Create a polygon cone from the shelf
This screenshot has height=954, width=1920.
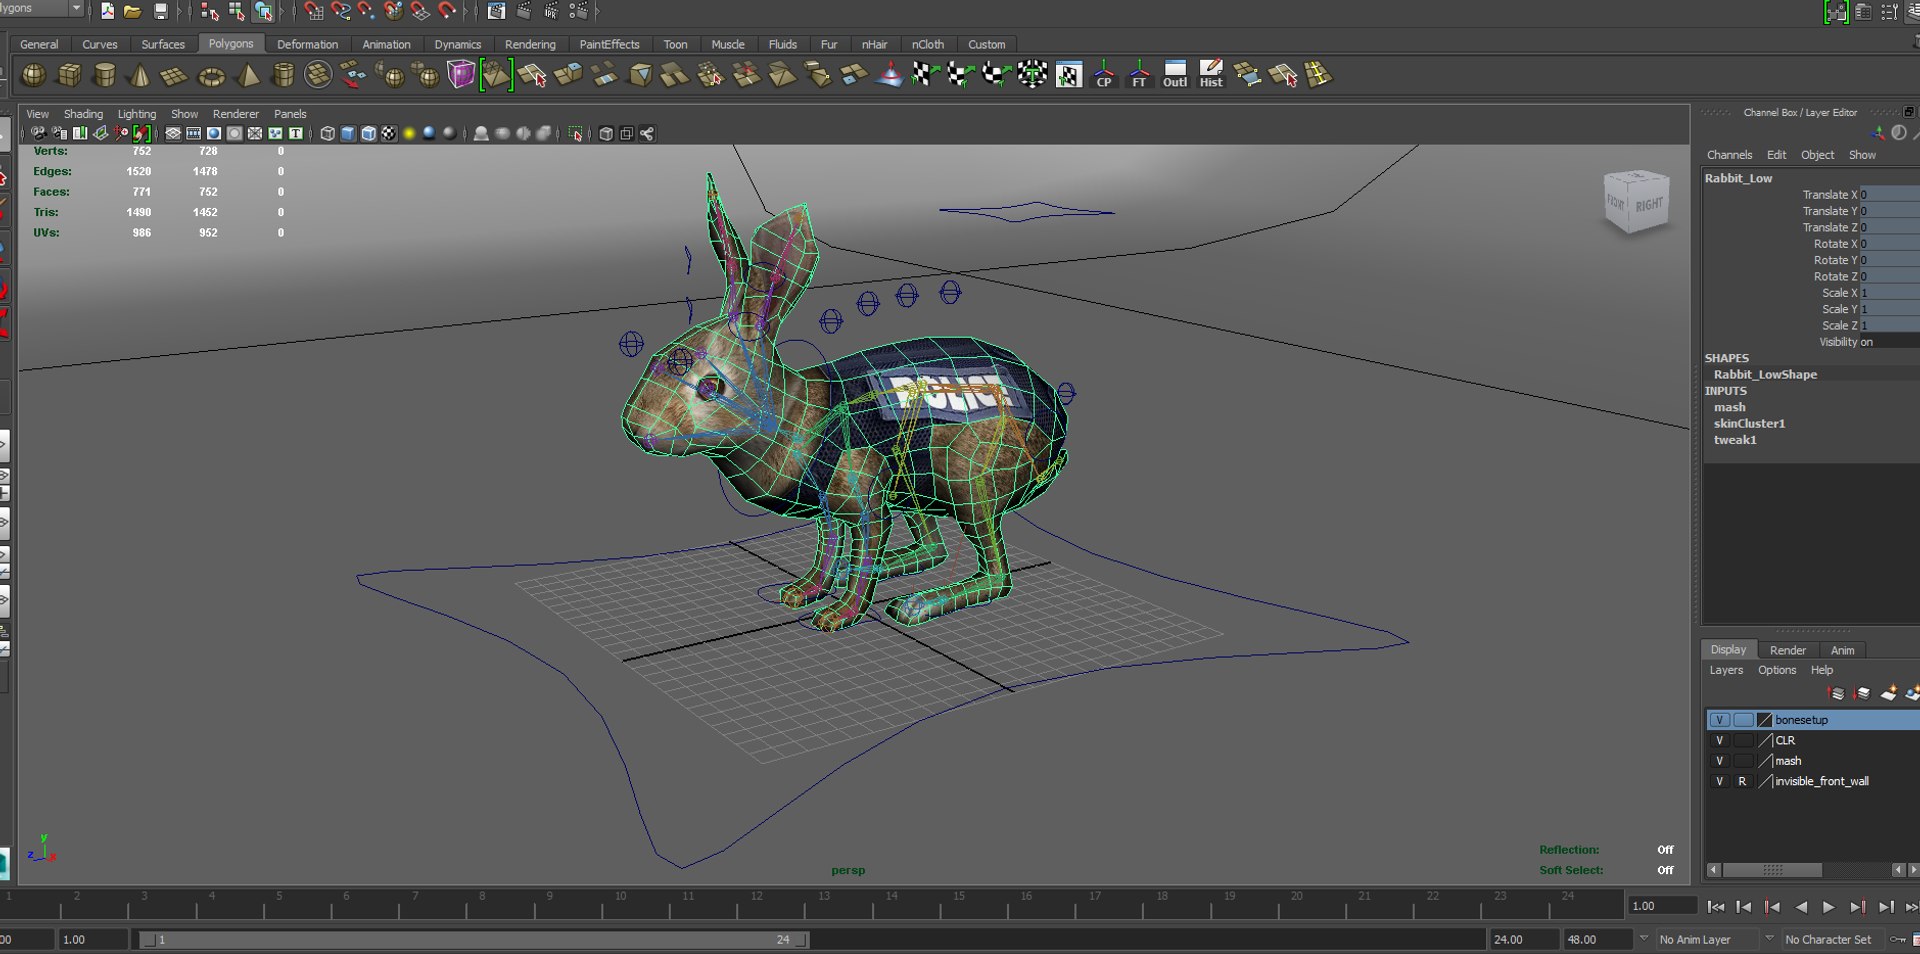140,75
